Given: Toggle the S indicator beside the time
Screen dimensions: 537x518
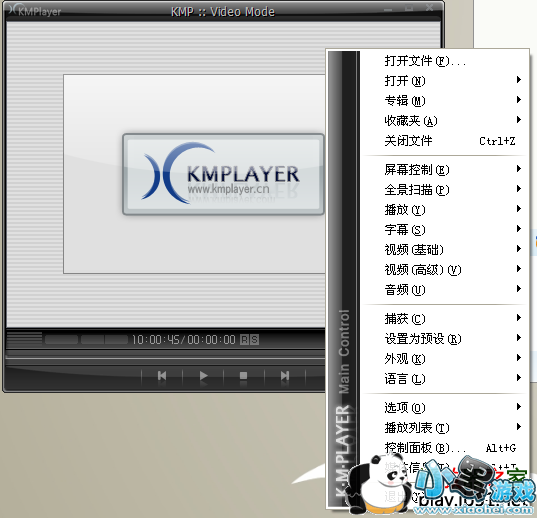Looking at the screenshot, I should pos(254,339).
